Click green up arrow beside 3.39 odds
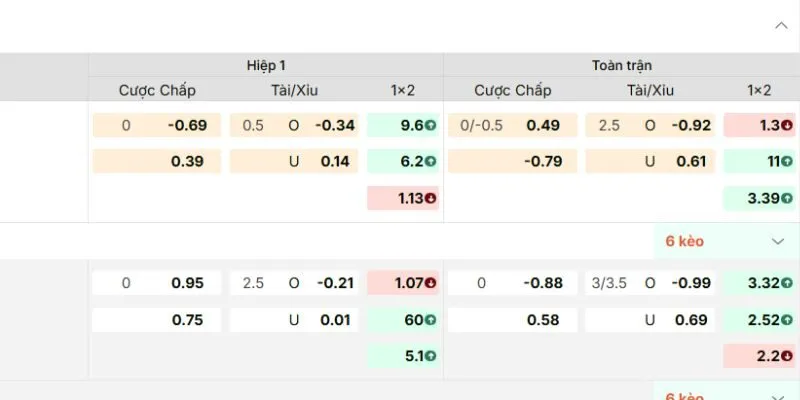Image resolution: width=800 pixels, height=400 pixels. click(x=786, y=198)
